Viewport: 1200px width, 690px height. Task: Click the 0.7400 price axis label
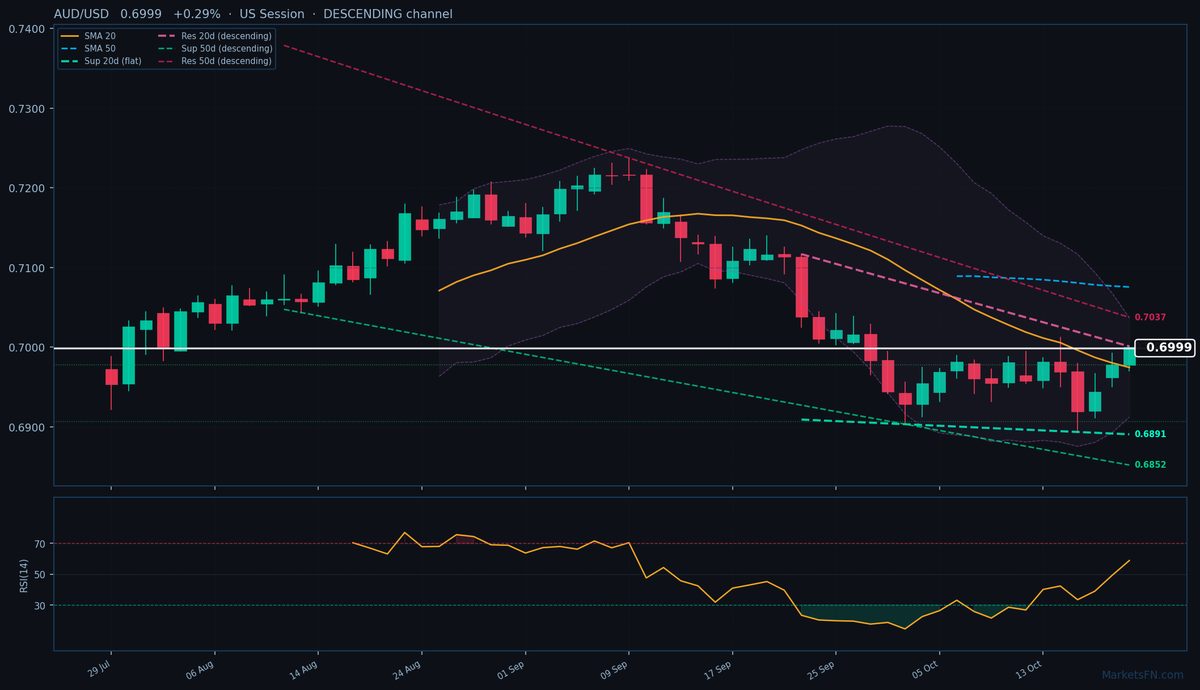pos(25,29)
